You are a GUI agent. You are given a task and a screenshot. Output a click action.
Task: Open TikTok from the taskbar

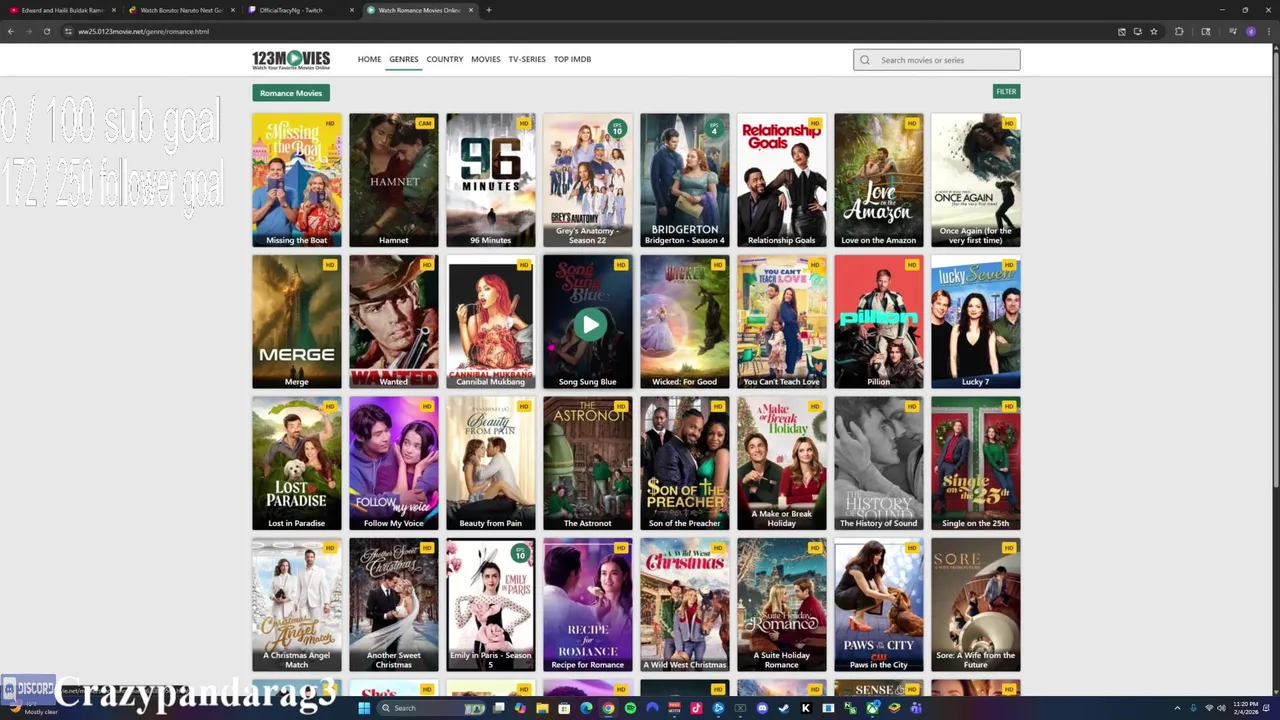click(696, 708)
